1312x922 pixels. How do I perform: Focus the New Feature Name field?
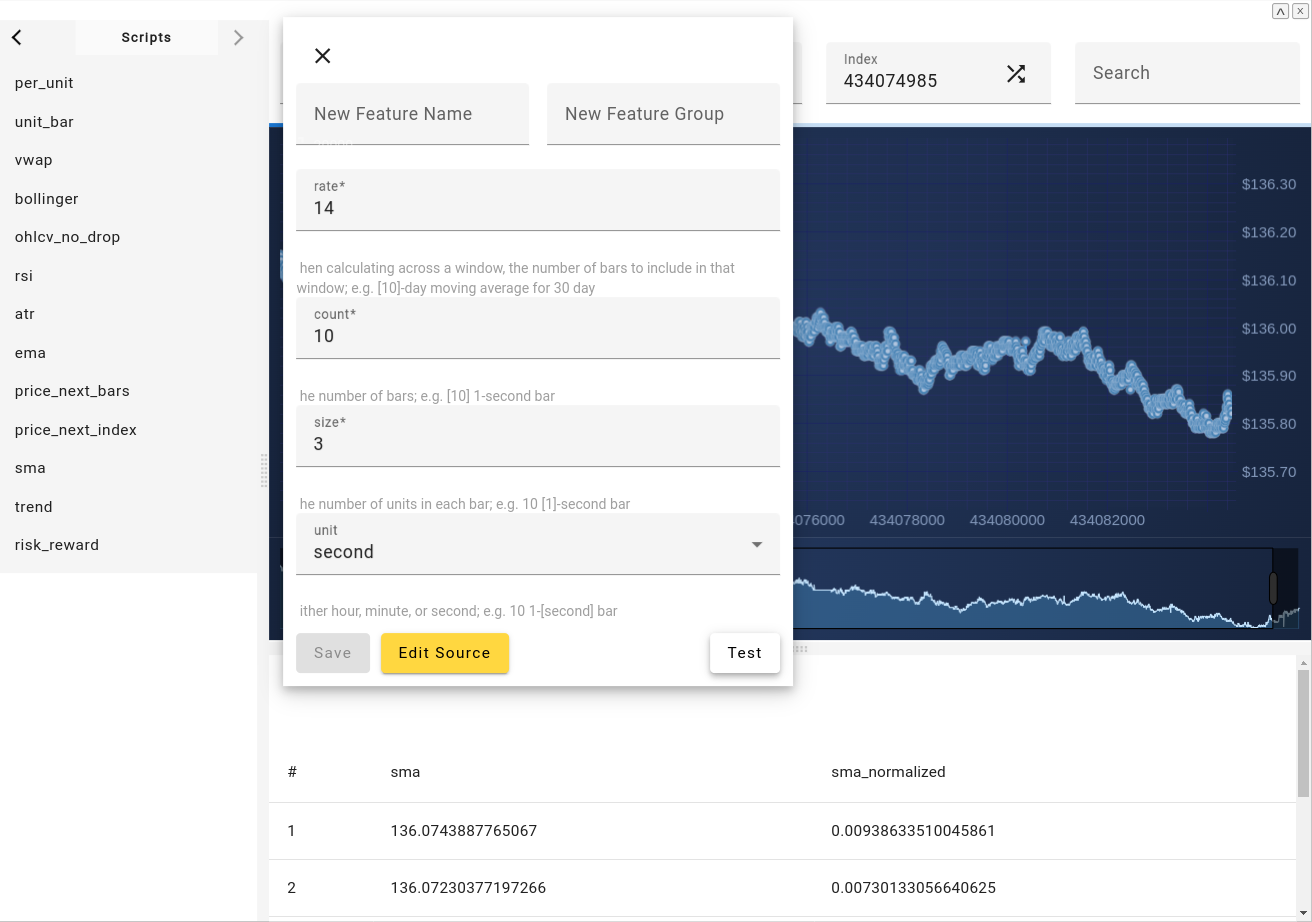(412, 114)
